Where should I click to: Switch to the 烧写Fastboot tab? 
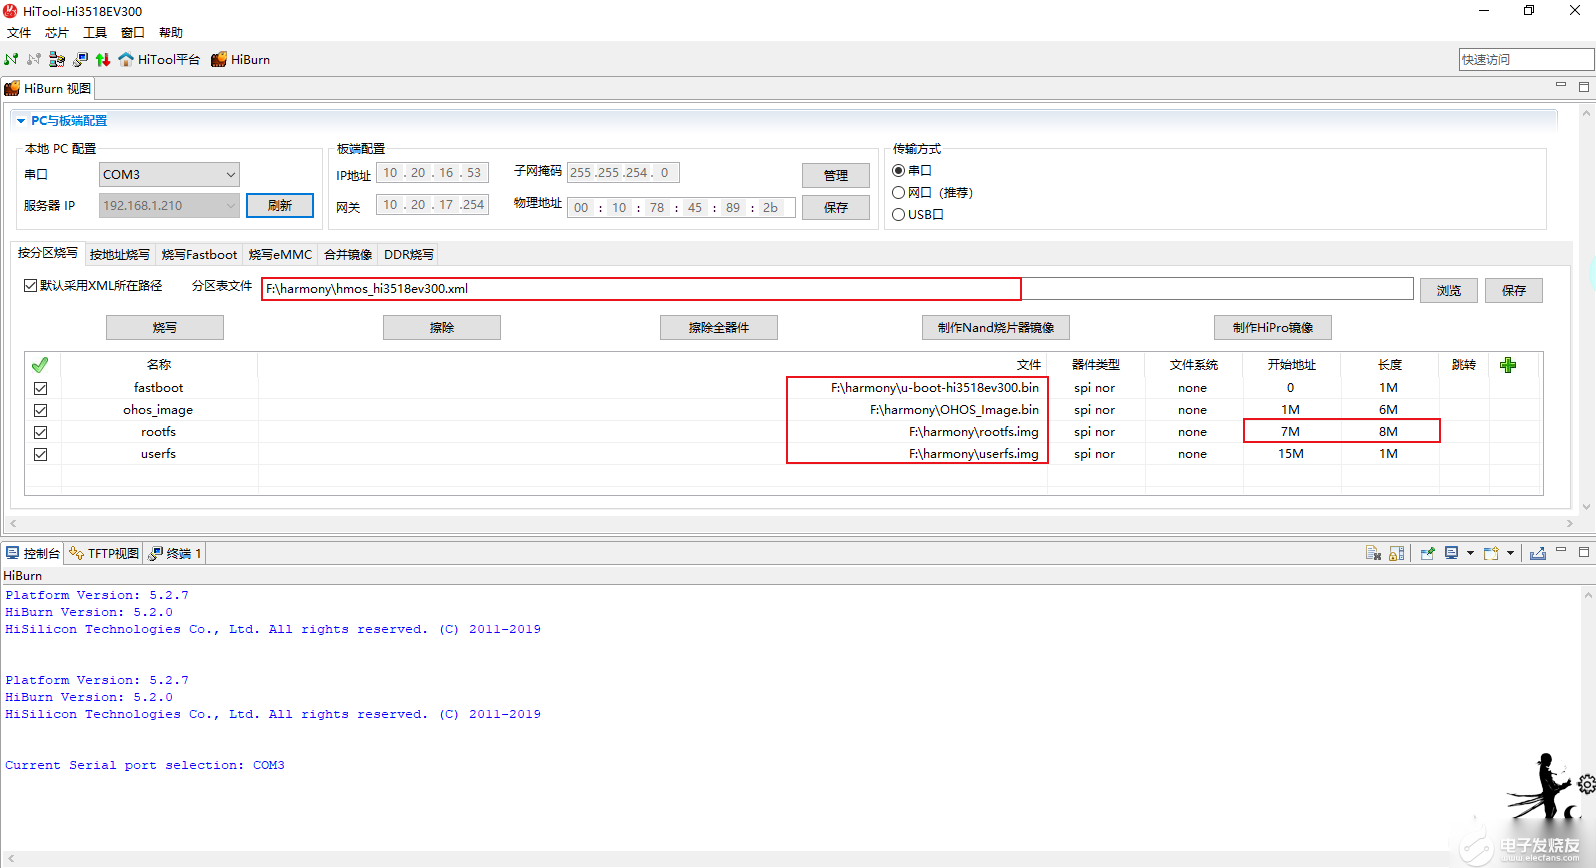coord(199,255)
